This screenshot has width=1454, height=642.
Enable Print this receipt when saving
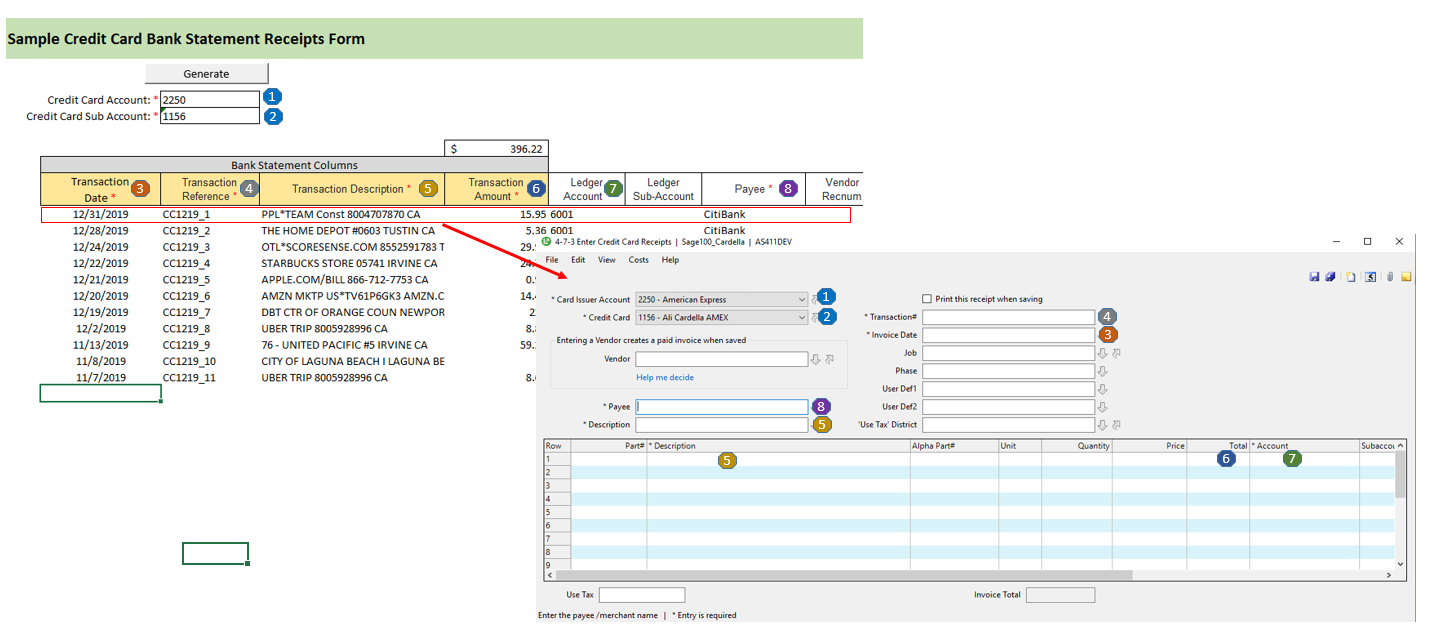(x=927, y=299)
